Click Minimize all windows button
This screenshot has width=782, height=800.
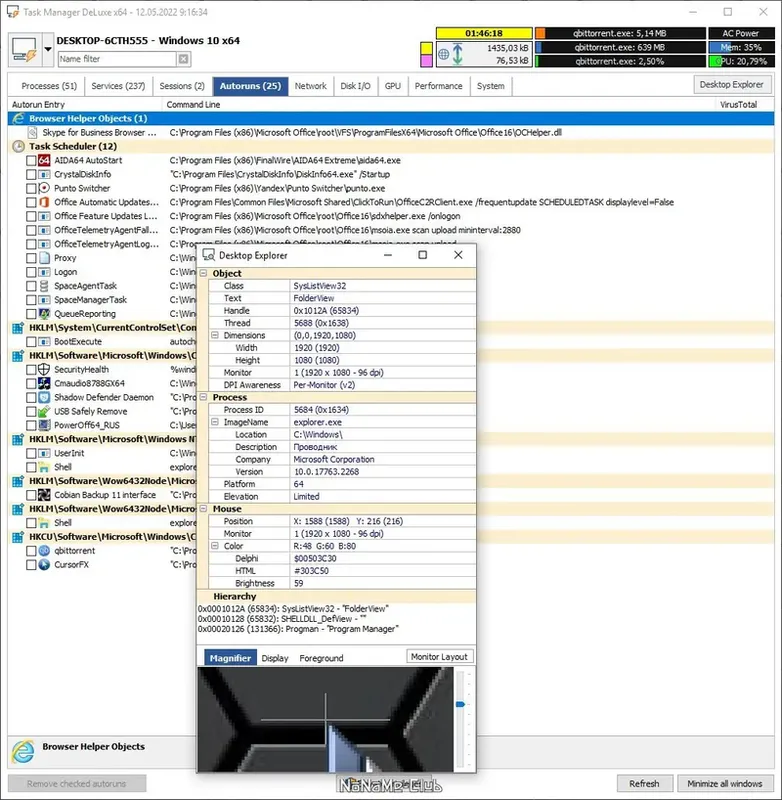(x=725, y=783)
